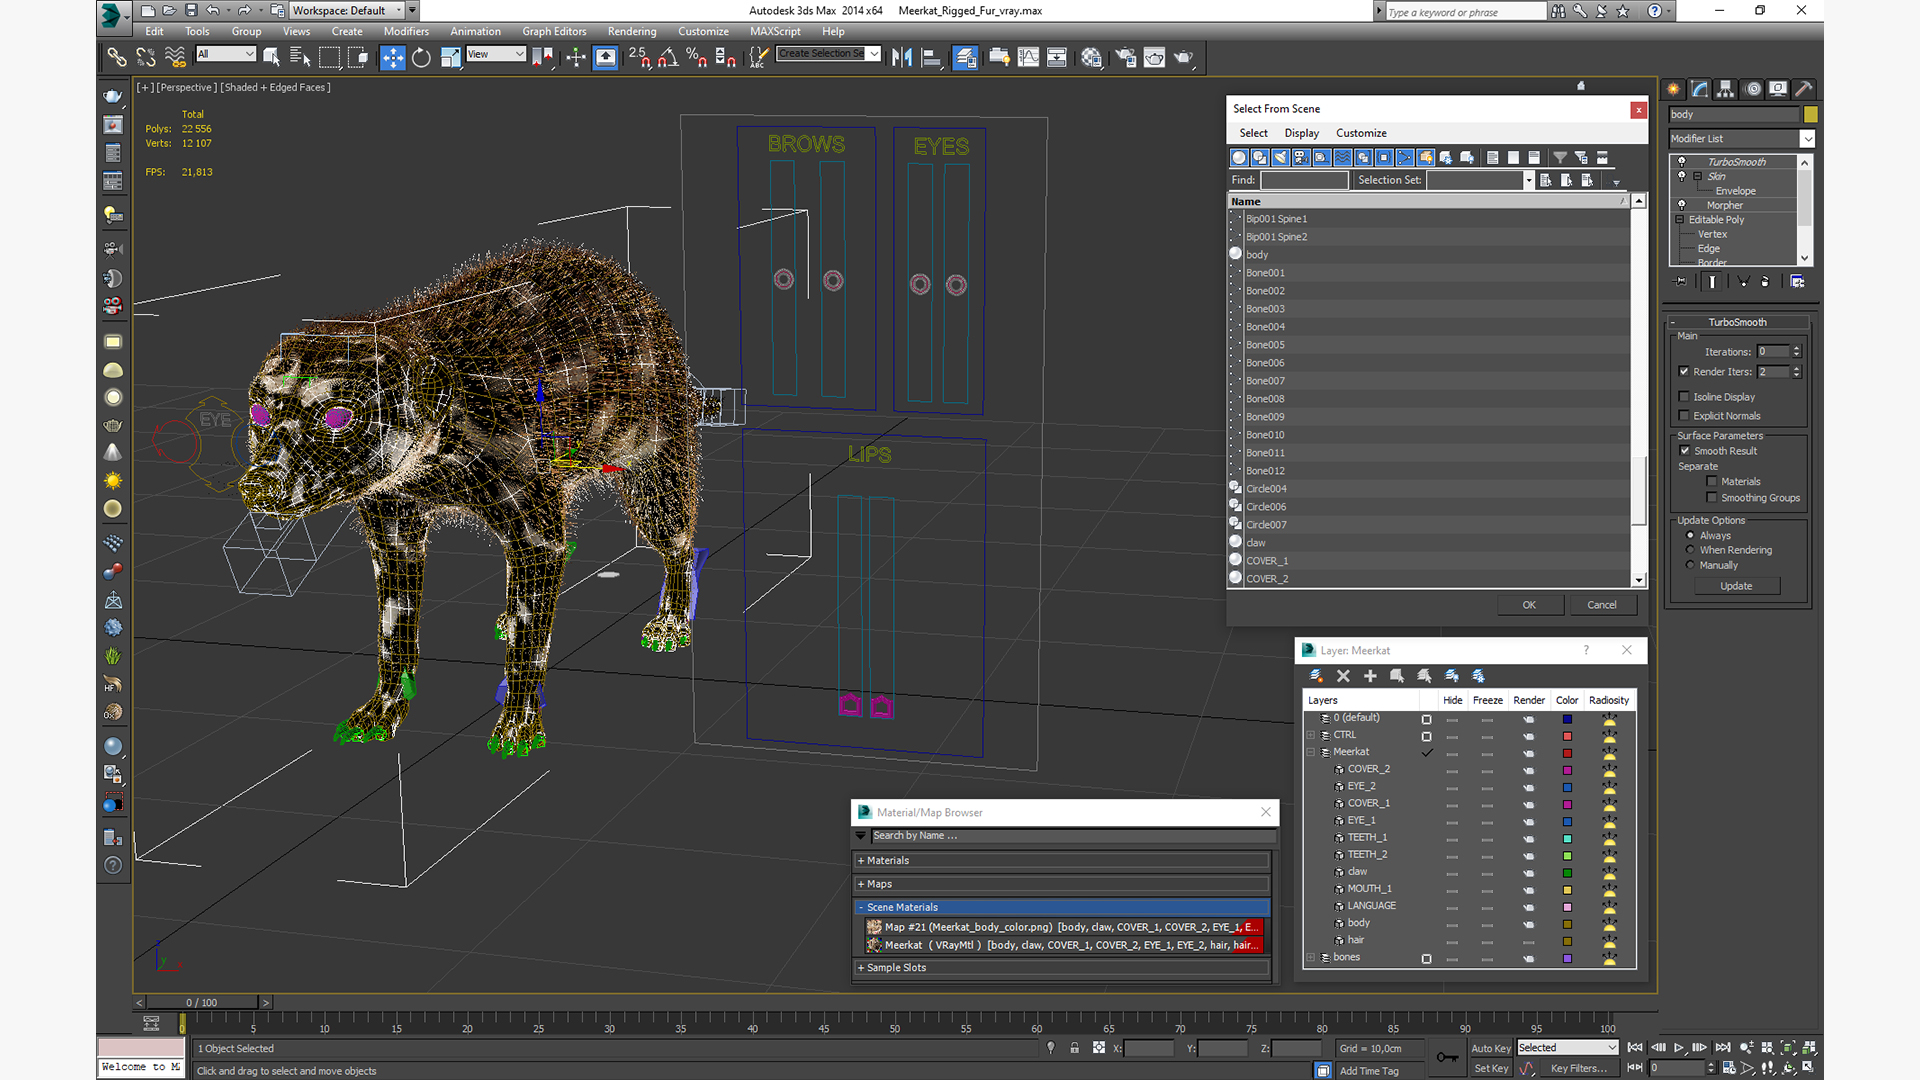Viewport: 1920px width, 1080px height.
Task: Click the Select and Link tool
Action: click(117, 57)
